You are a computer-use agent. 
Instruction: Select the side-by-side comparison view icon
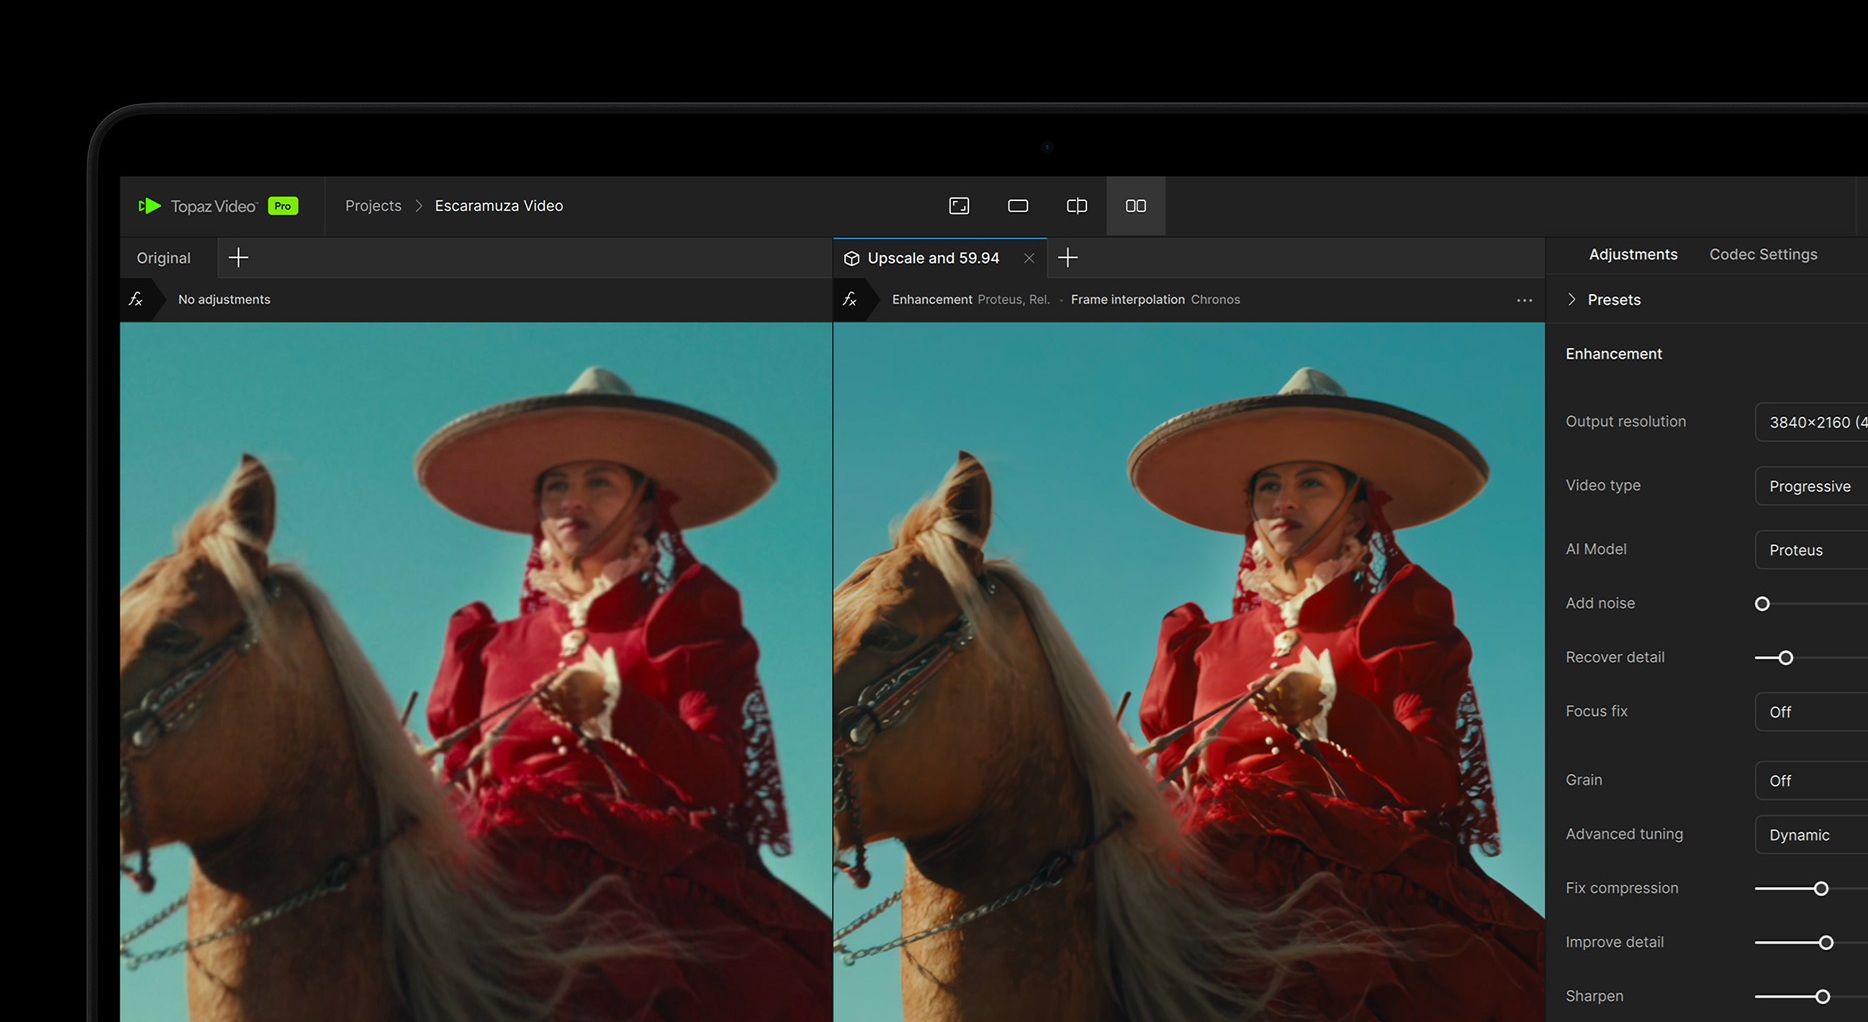1136,206
